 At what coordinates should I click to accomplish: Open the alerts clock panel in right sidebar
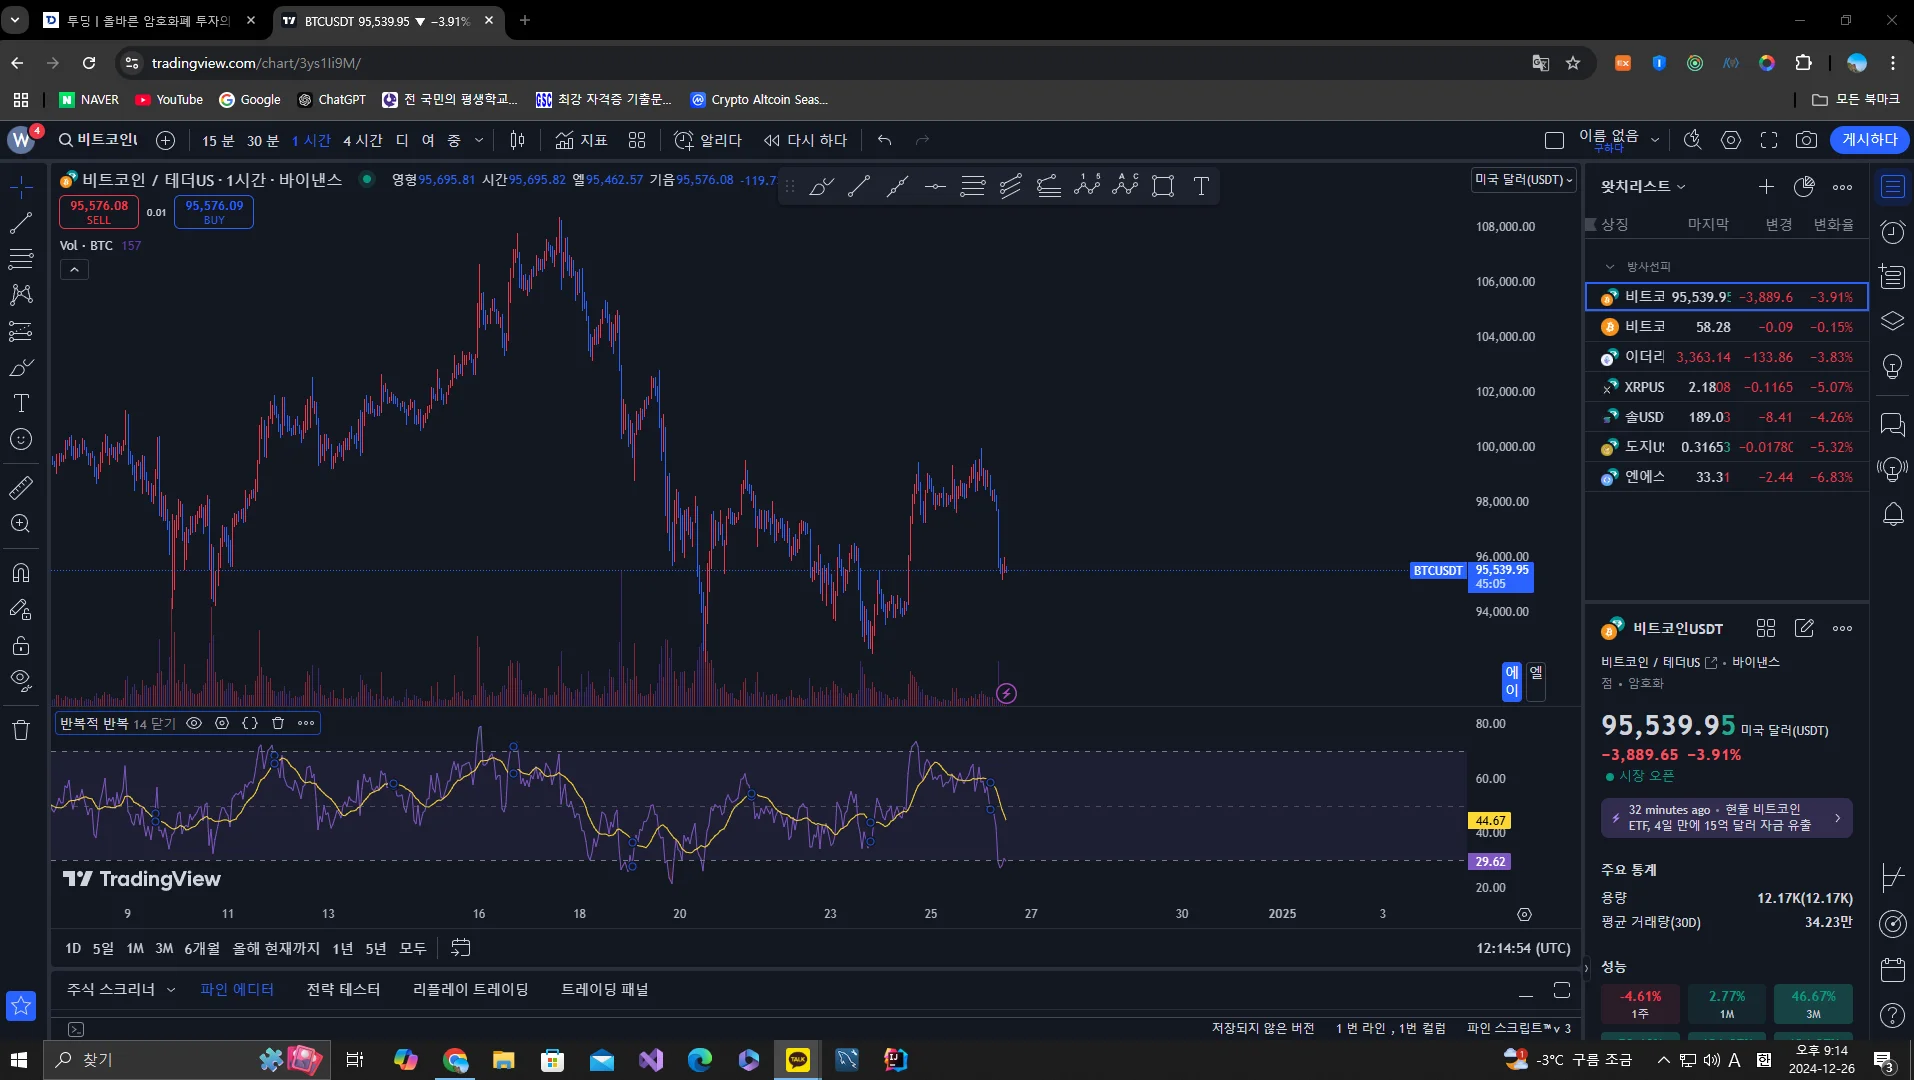click(1892, 232)
